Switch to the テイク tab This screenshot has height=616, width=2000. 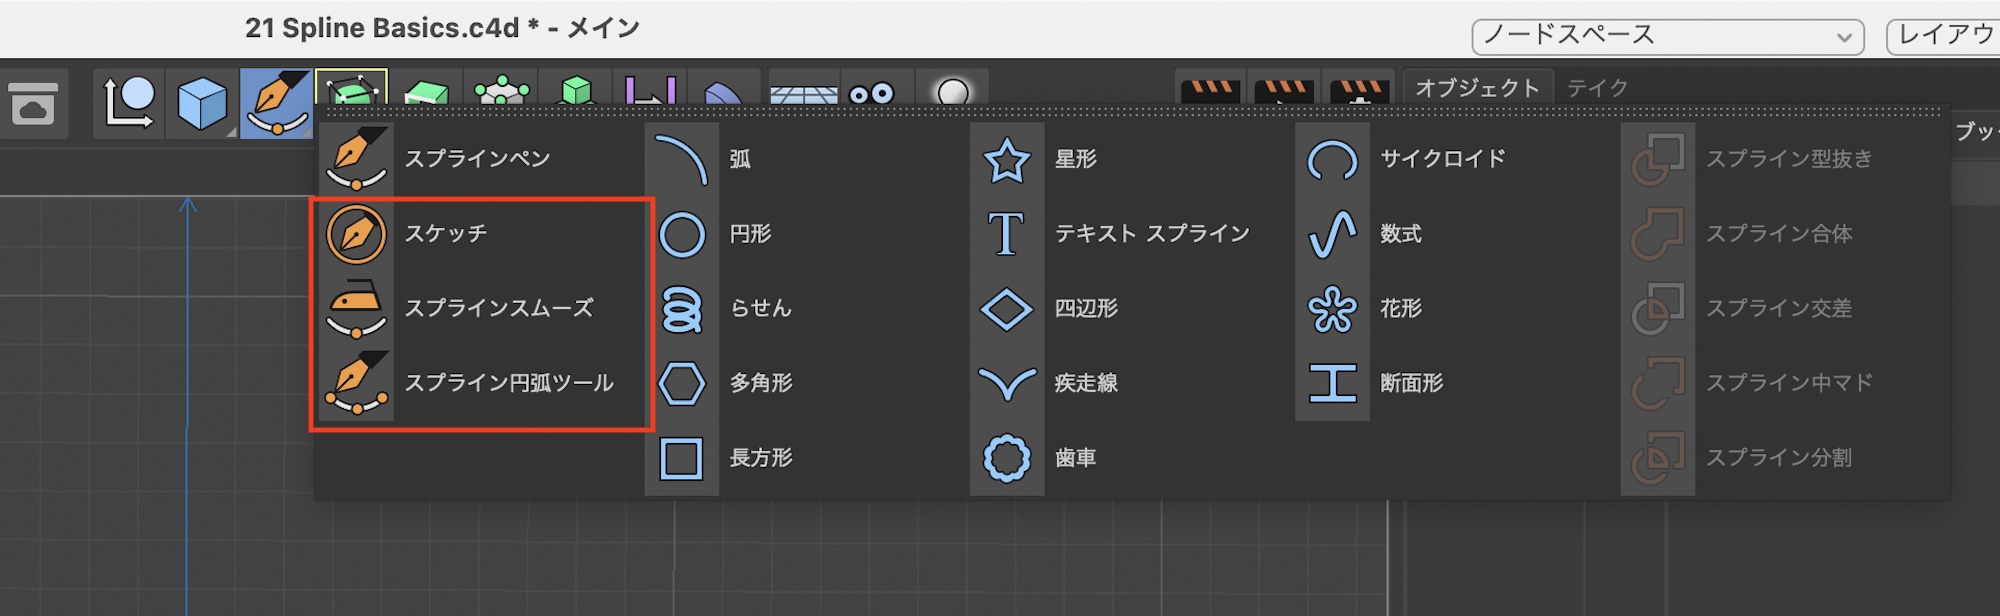(1597, 88)
